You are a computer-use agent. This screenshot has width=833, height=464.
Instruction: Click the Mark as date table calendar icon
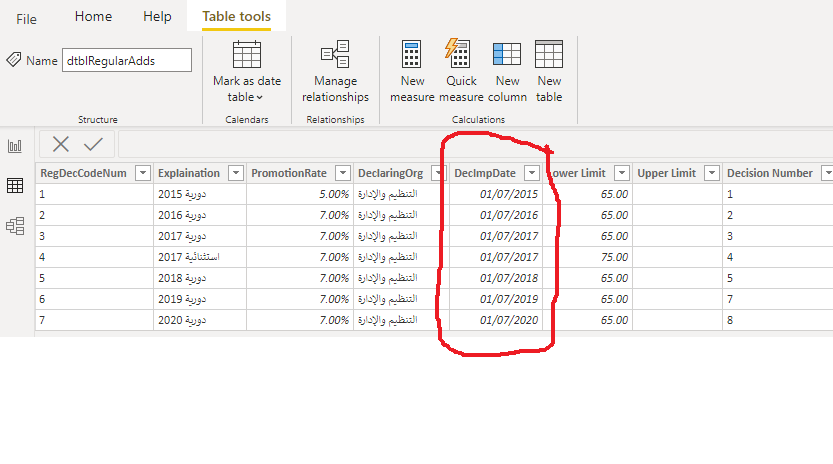pyautogui.click(x=247, y=54)
